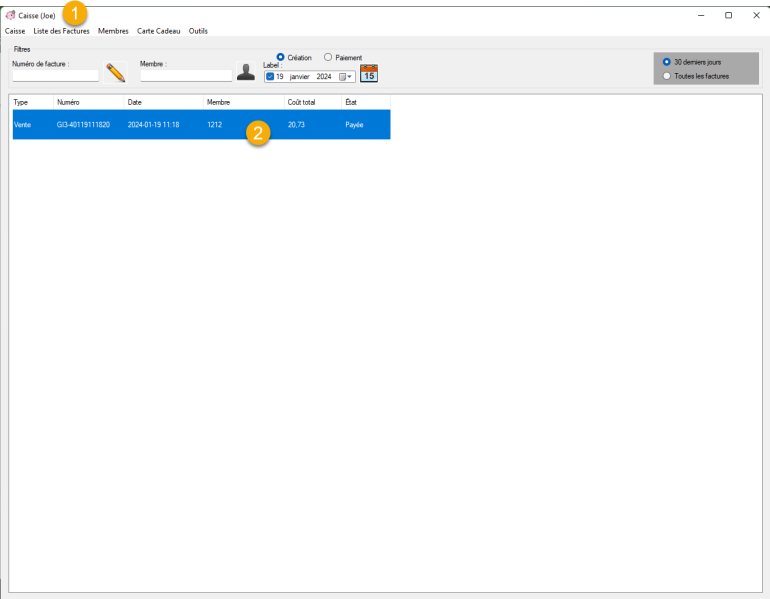
Task: Open the Liste des Factures menu
Action: [x=61, y=31]
